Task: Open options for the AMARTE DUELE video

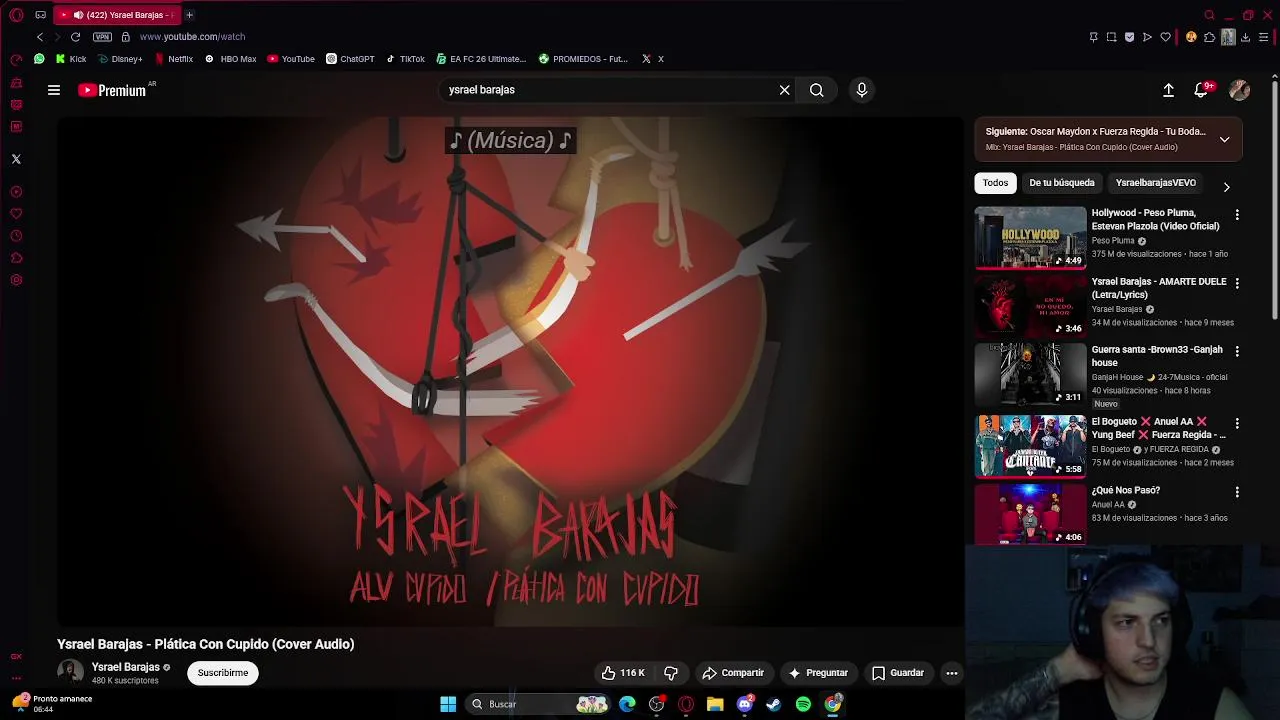Action: coord(1237,284)
